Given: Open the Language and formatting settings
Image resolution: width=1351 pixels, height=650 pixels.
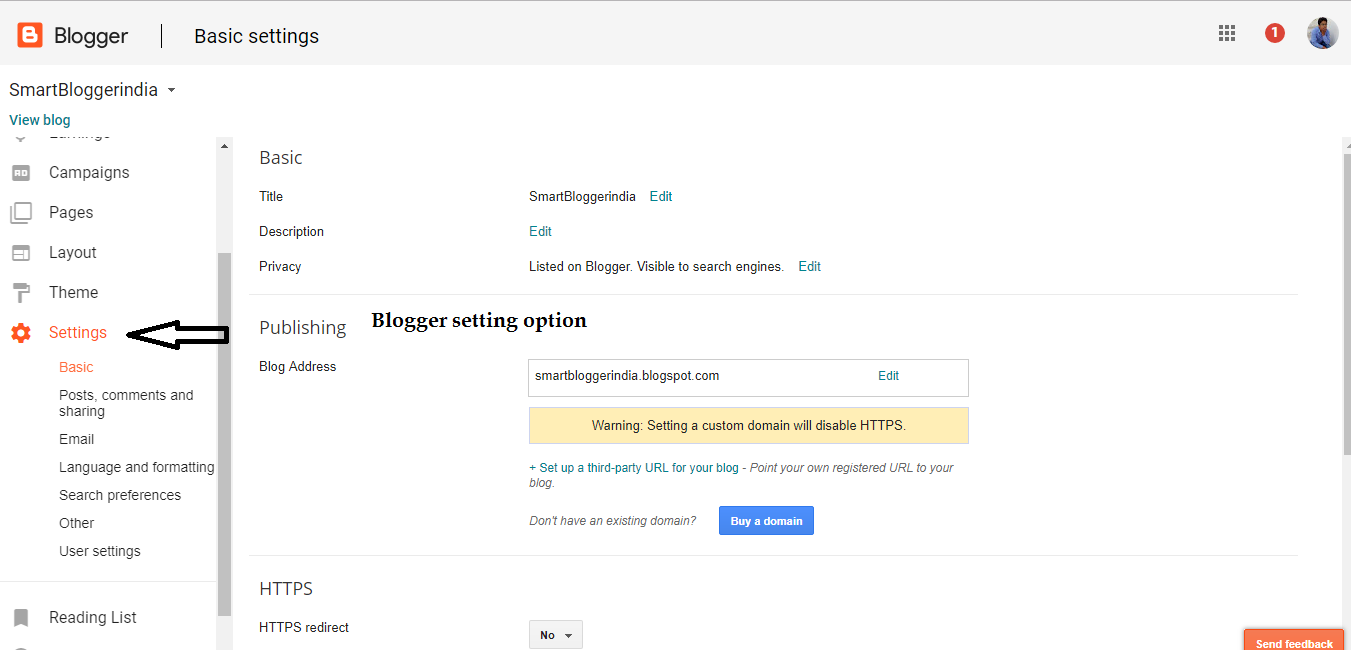Looking at the screenshot, I should pos(137,467).
